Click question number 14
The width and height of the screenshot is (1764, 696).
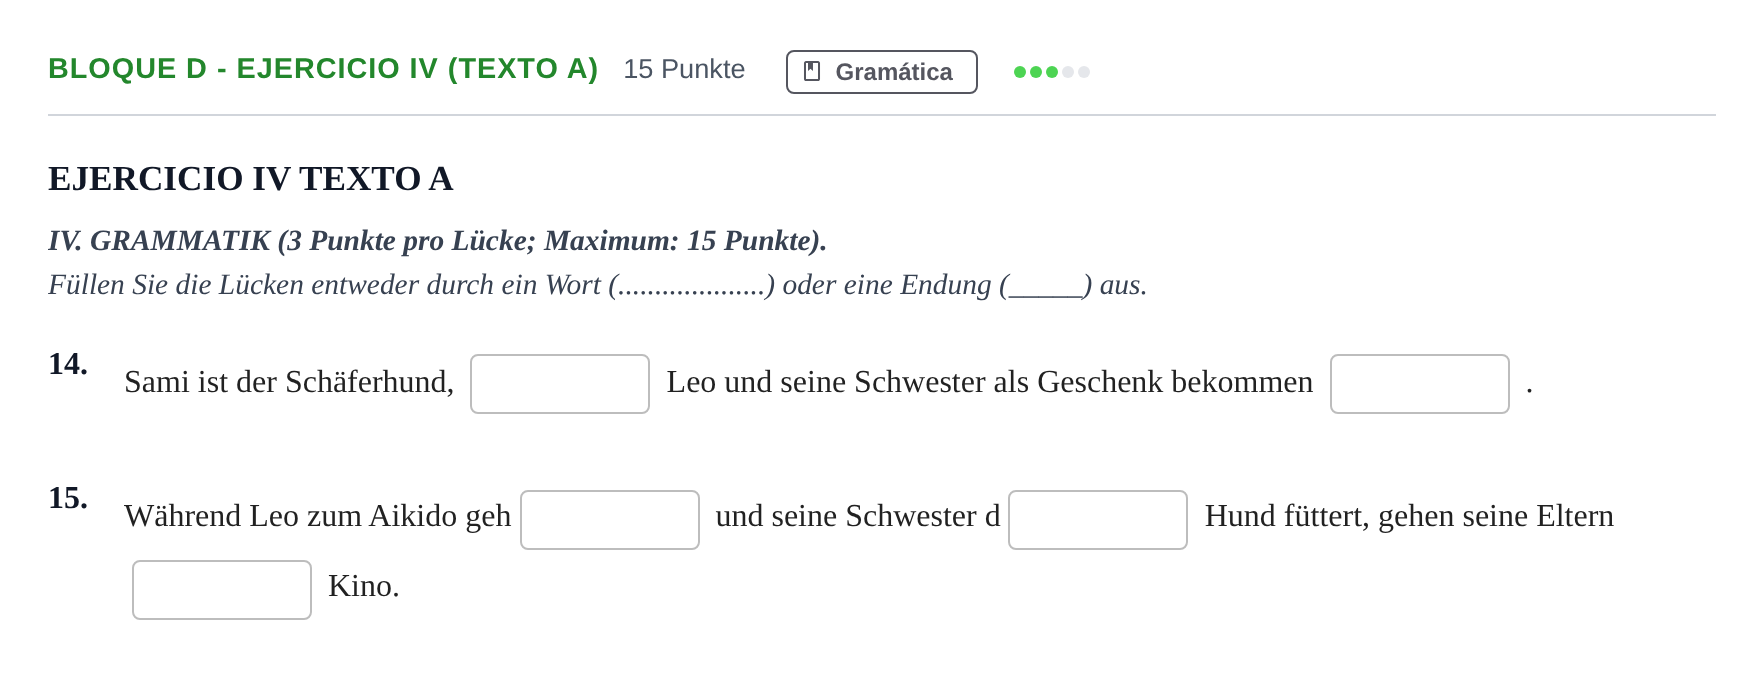pos(68,364)
